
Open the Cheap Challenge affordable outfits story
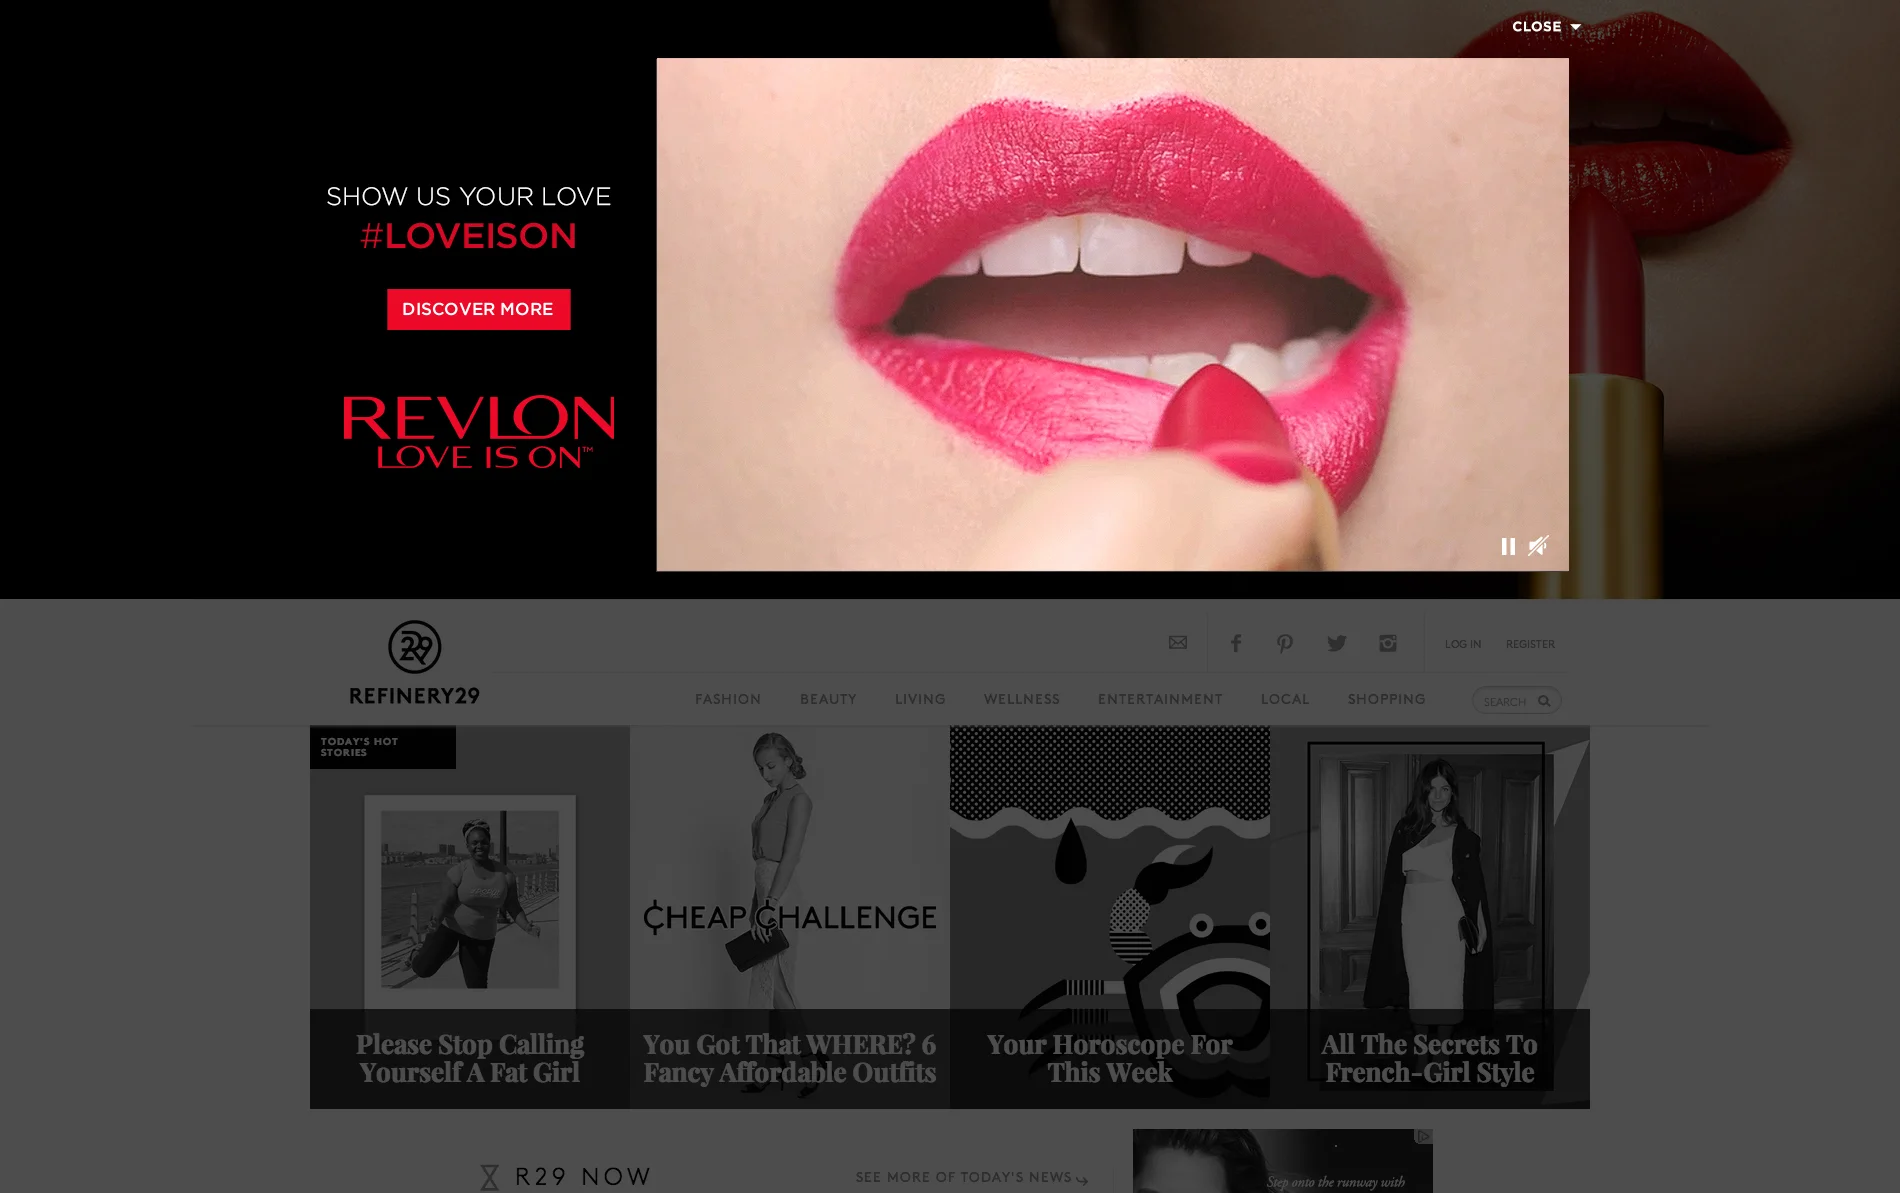790,917
